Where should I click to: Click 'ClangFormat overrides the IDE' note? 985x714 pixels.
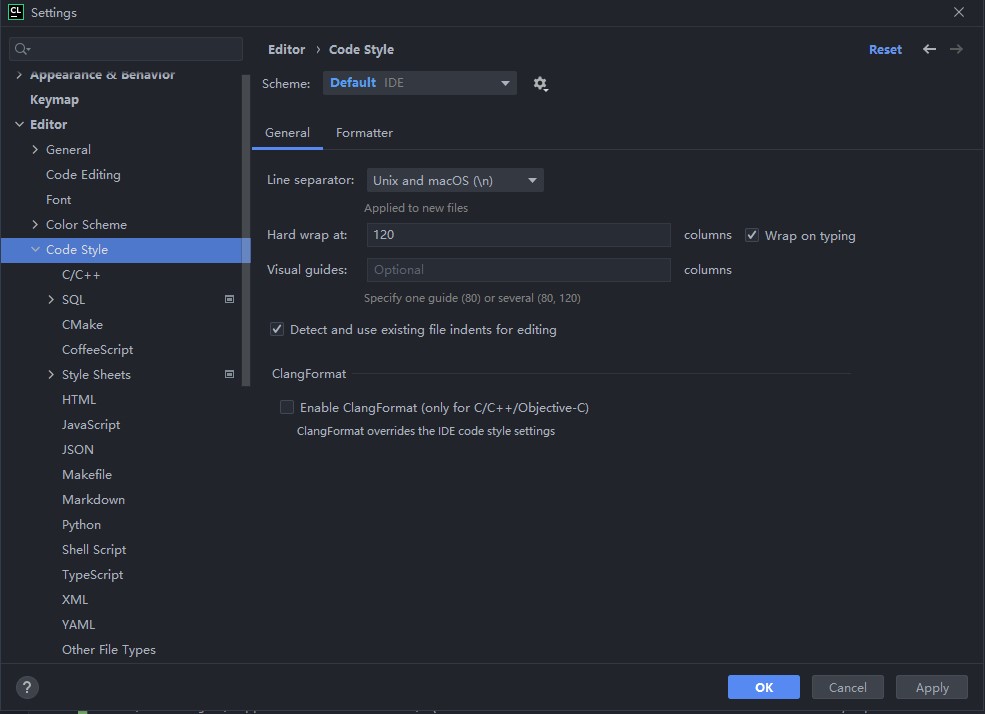coord(426,431)
